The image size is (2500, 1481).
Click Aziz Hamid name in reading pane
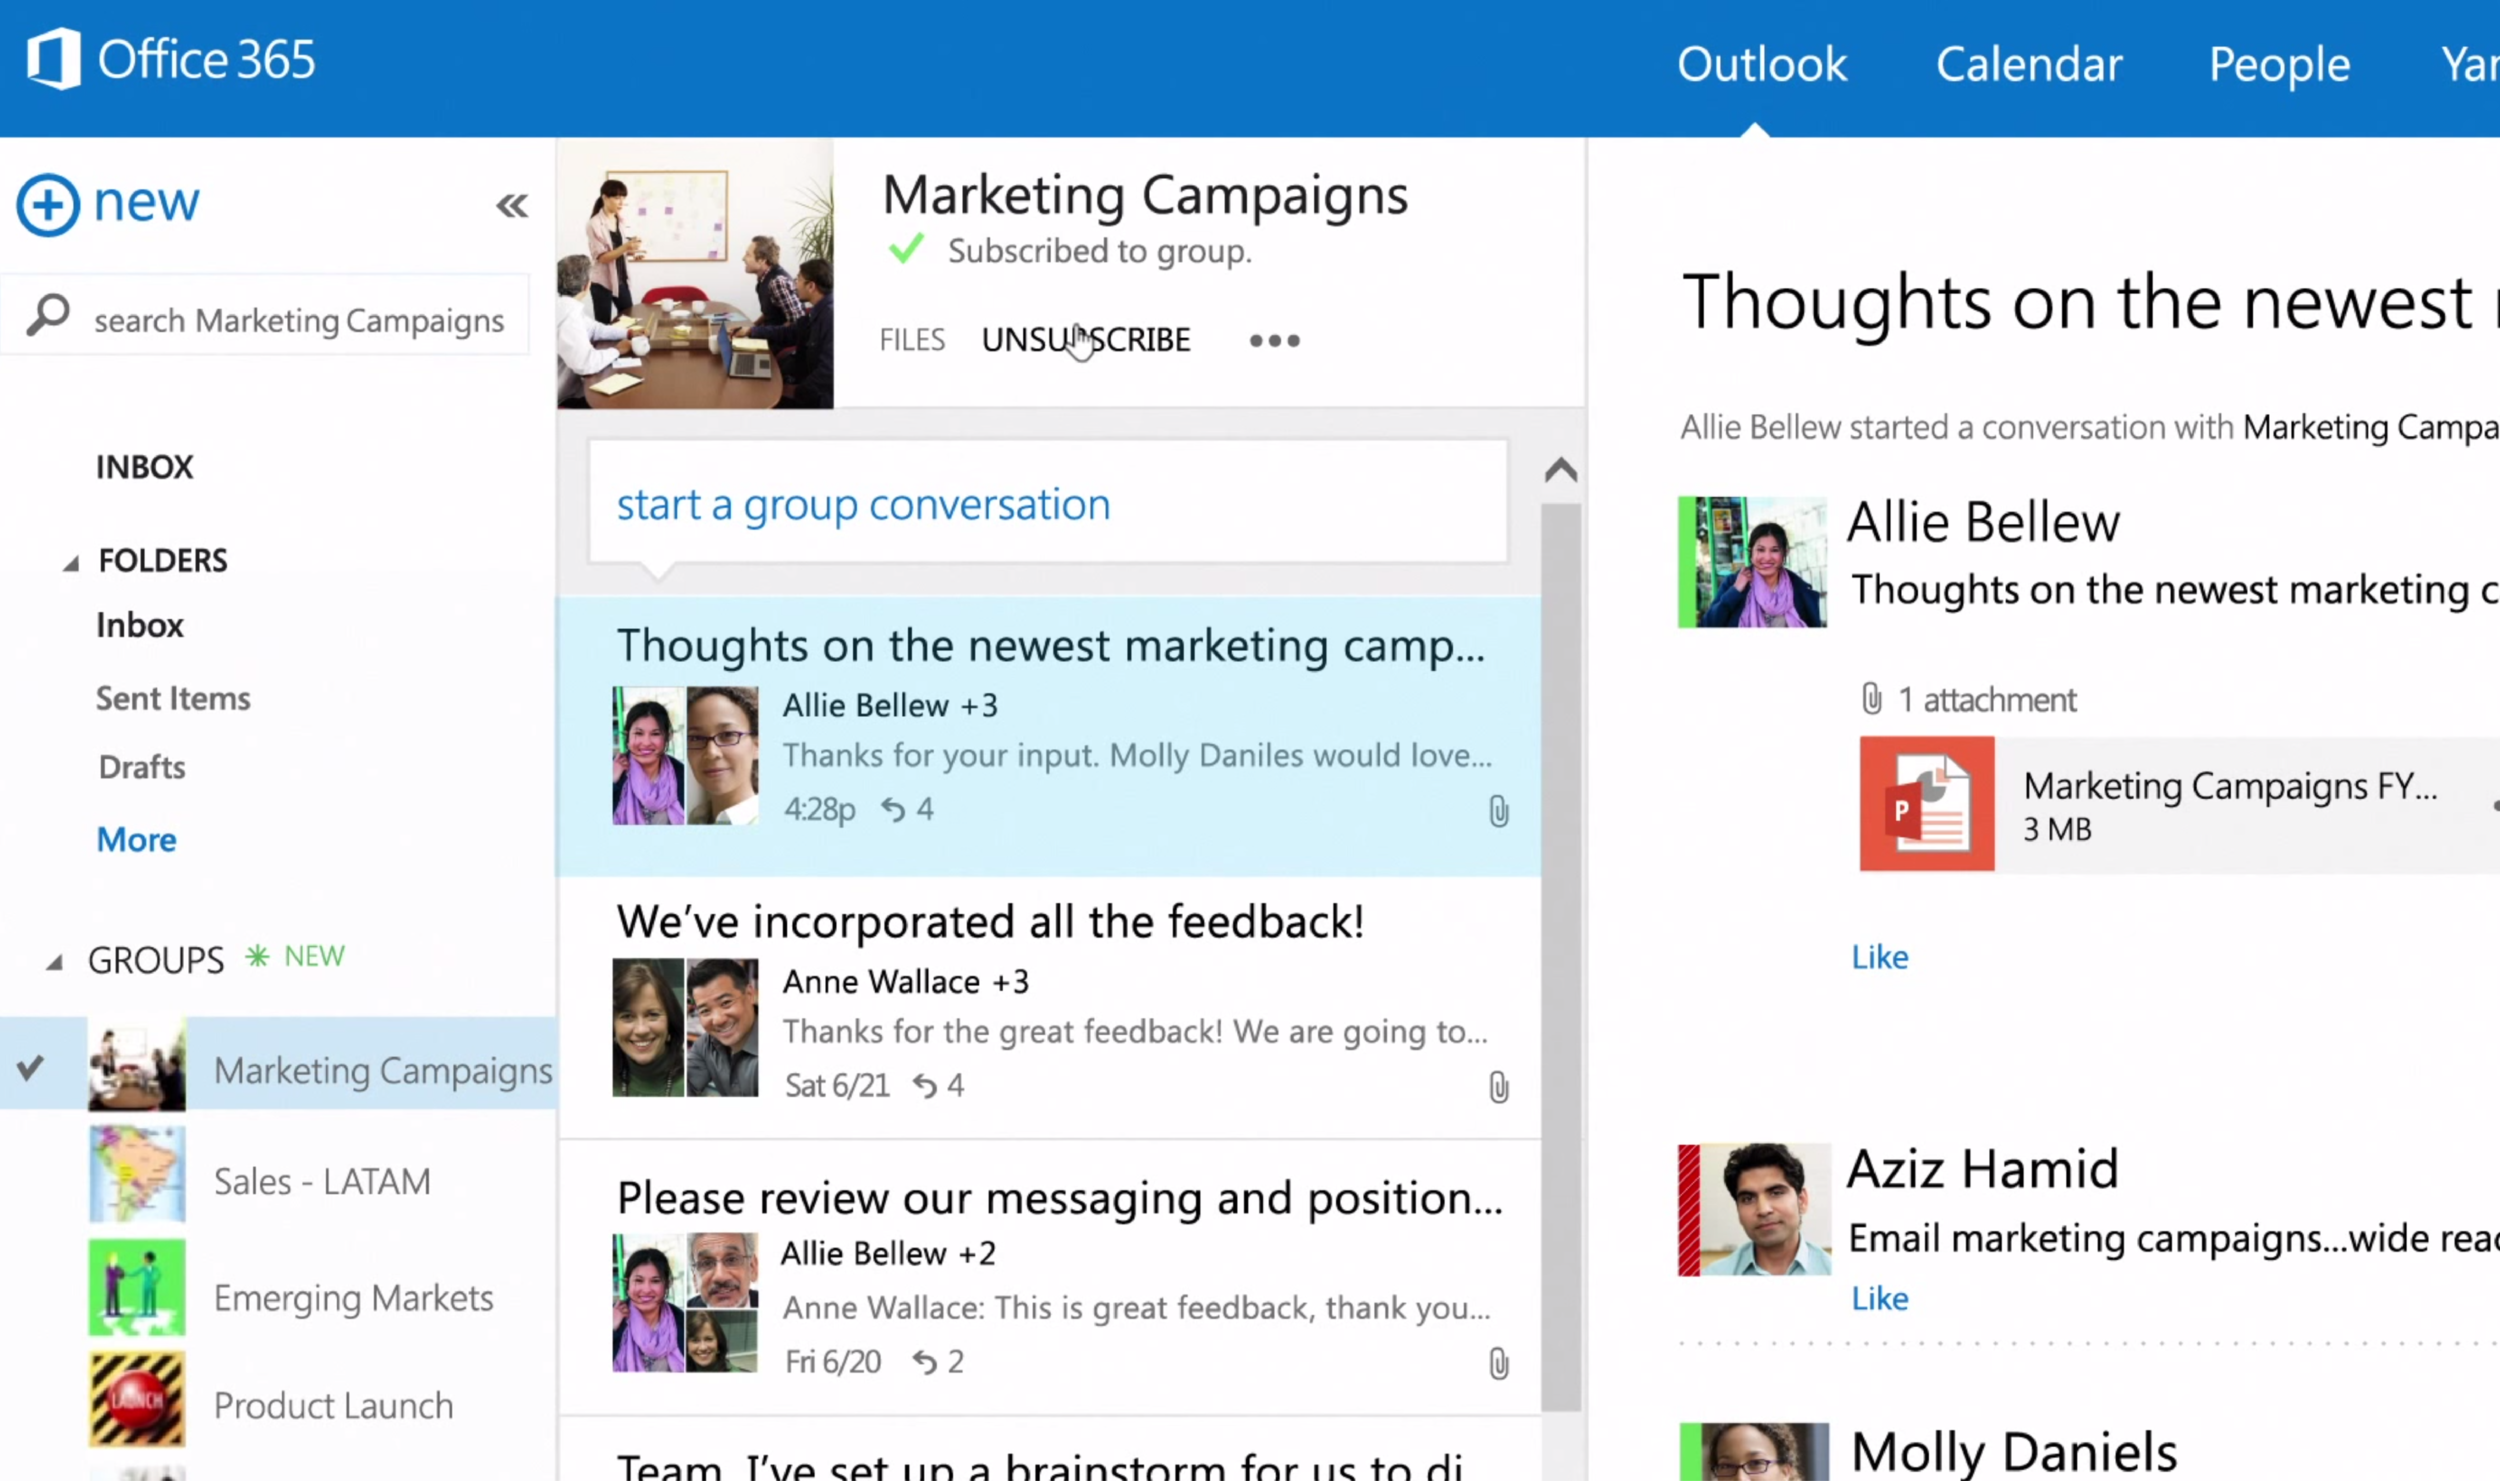click(x=1983, y=1169)
